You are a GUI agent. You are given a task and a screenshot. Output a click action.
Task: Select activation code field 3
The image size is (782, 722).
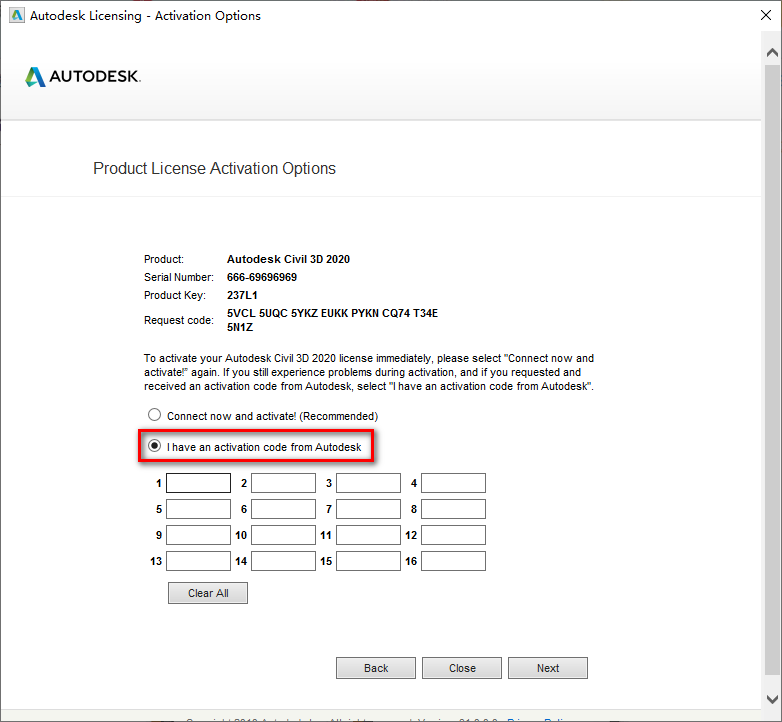[368, 484]
